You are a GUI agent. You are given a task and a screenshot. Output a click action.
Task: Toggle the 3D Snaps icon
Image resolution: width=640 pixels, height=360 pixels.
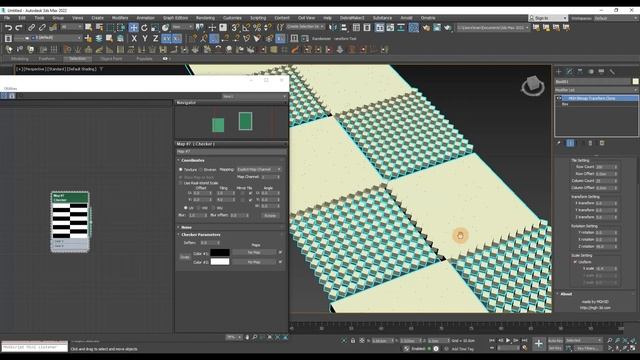pyautogui.click(x=235, y=28)
